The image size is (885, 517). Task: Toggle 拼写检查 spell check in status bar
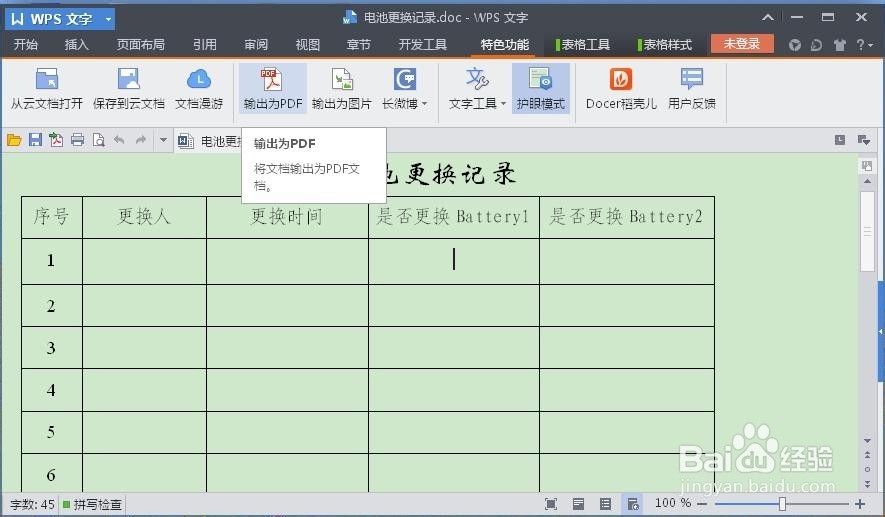[x=93, y=504]
